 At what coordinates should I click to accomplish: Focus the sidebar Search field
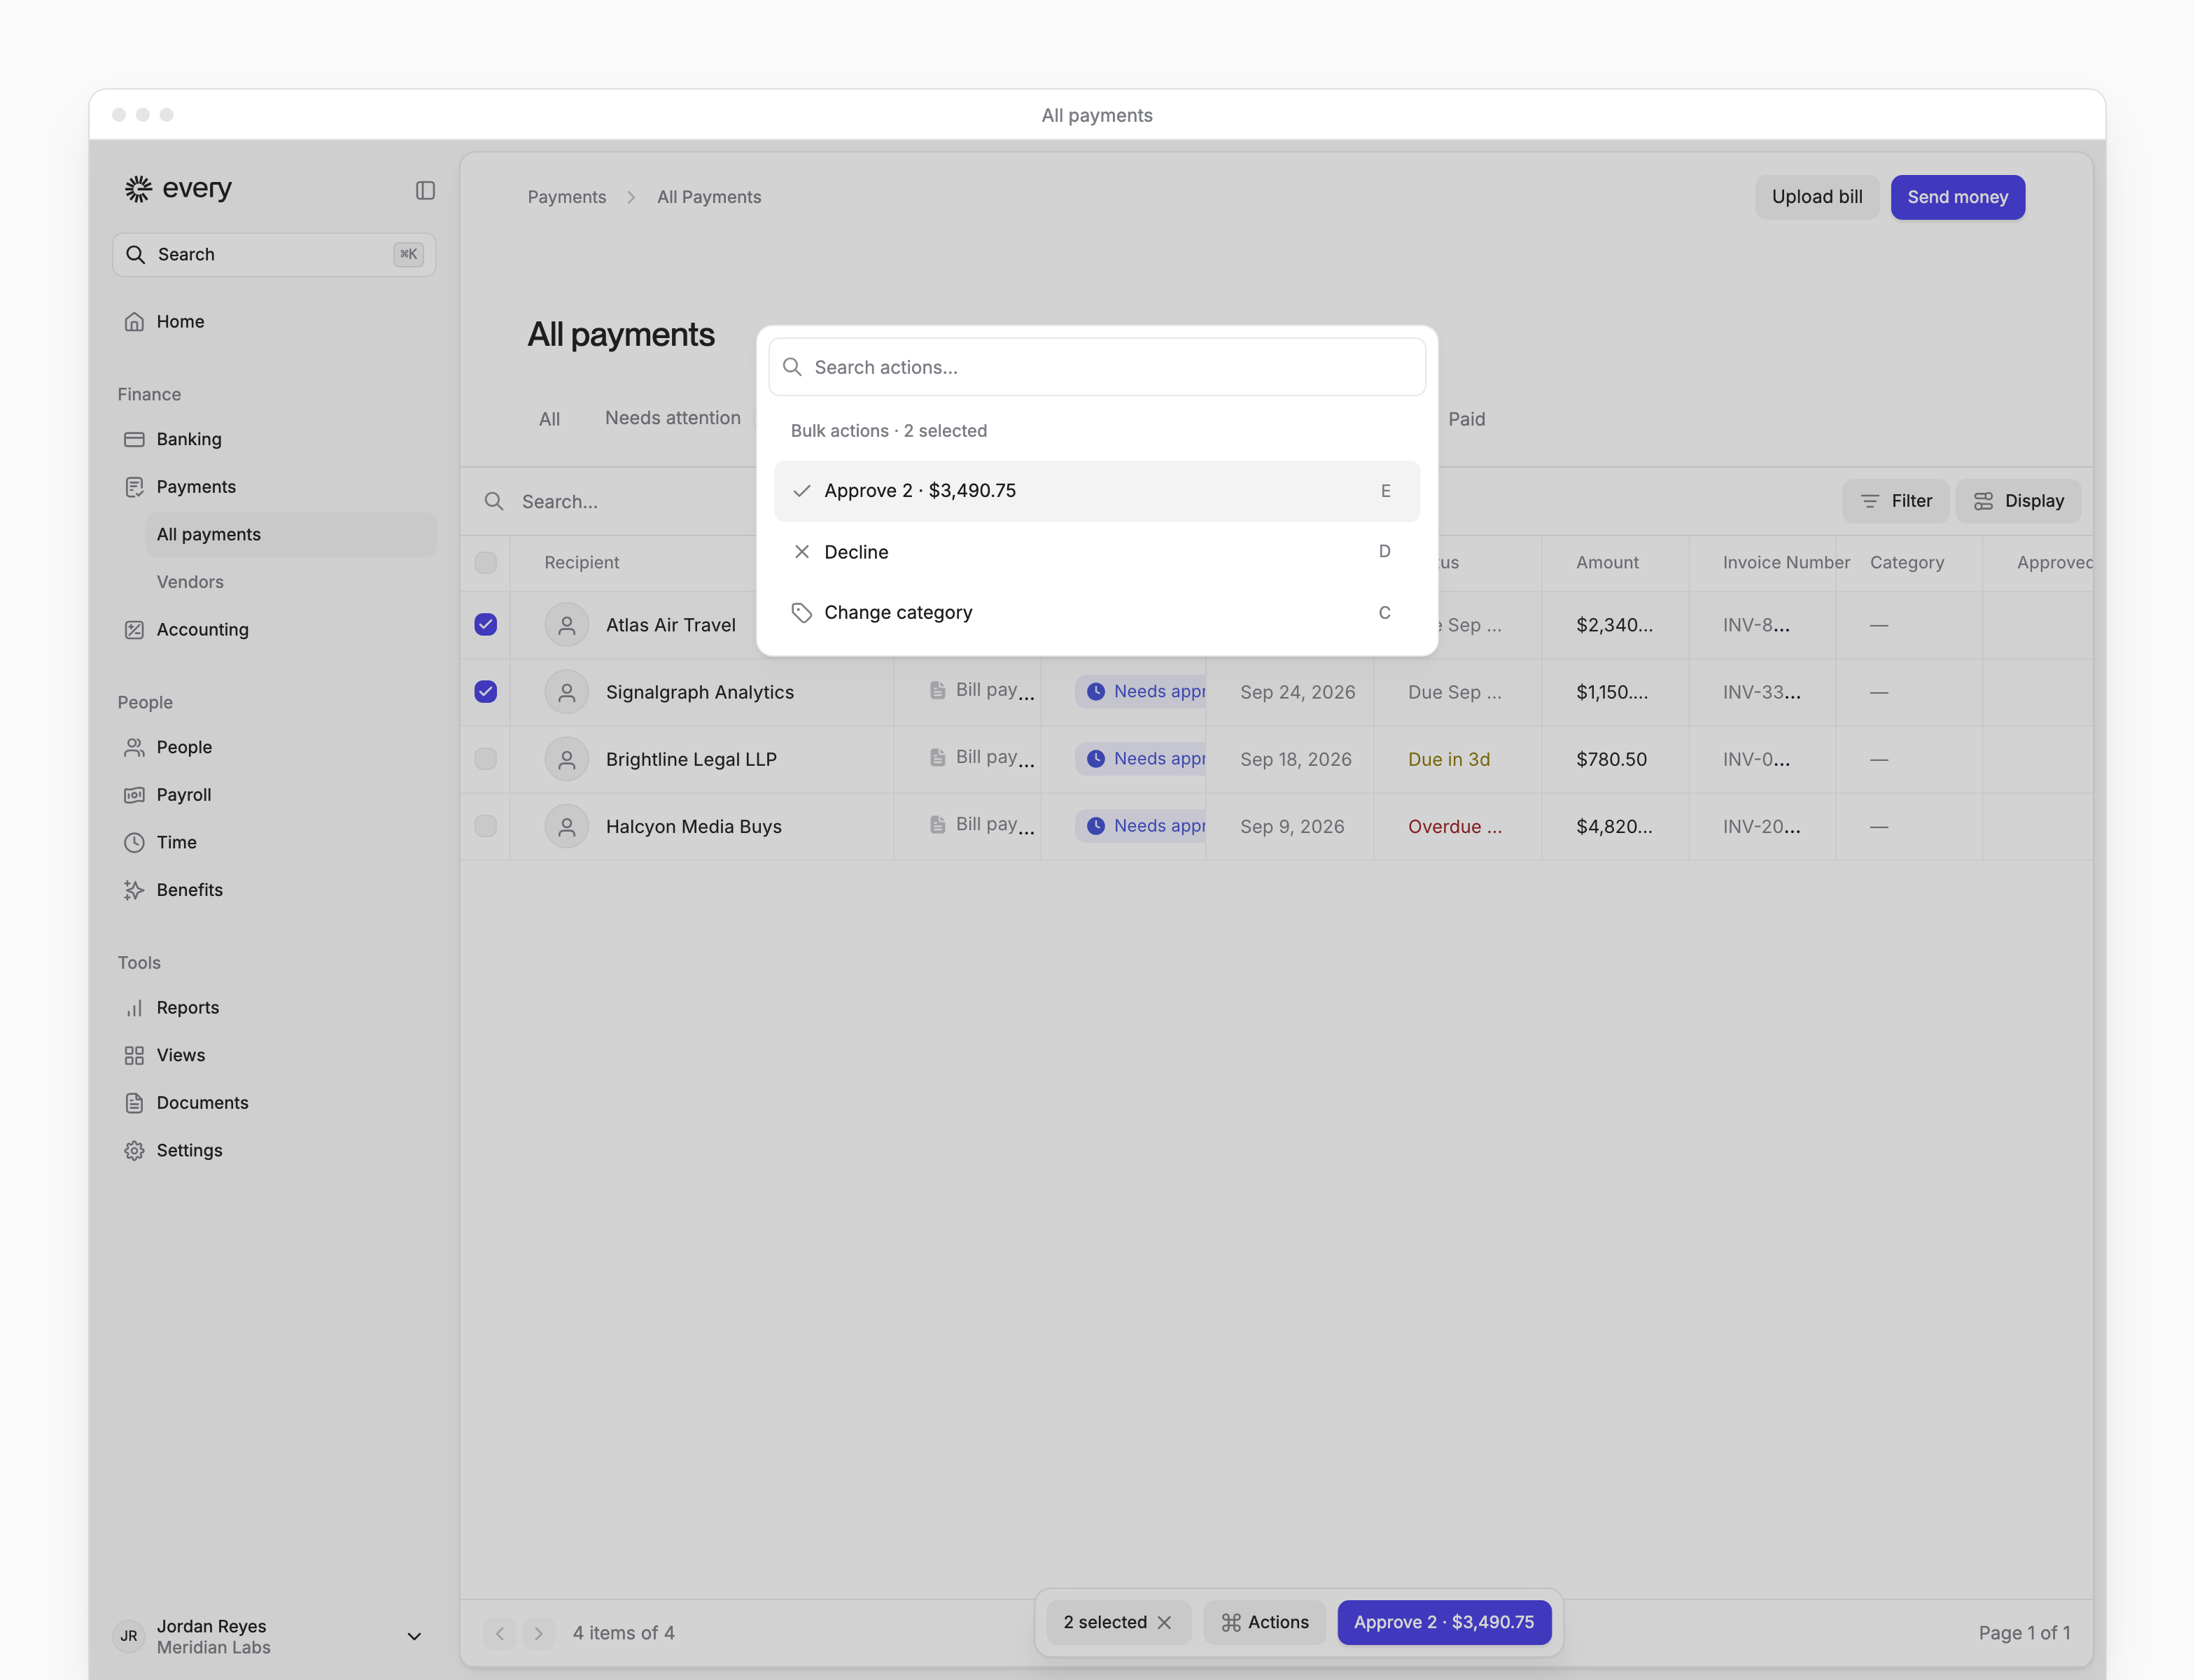pyautogui.click(x=274, y=254)
